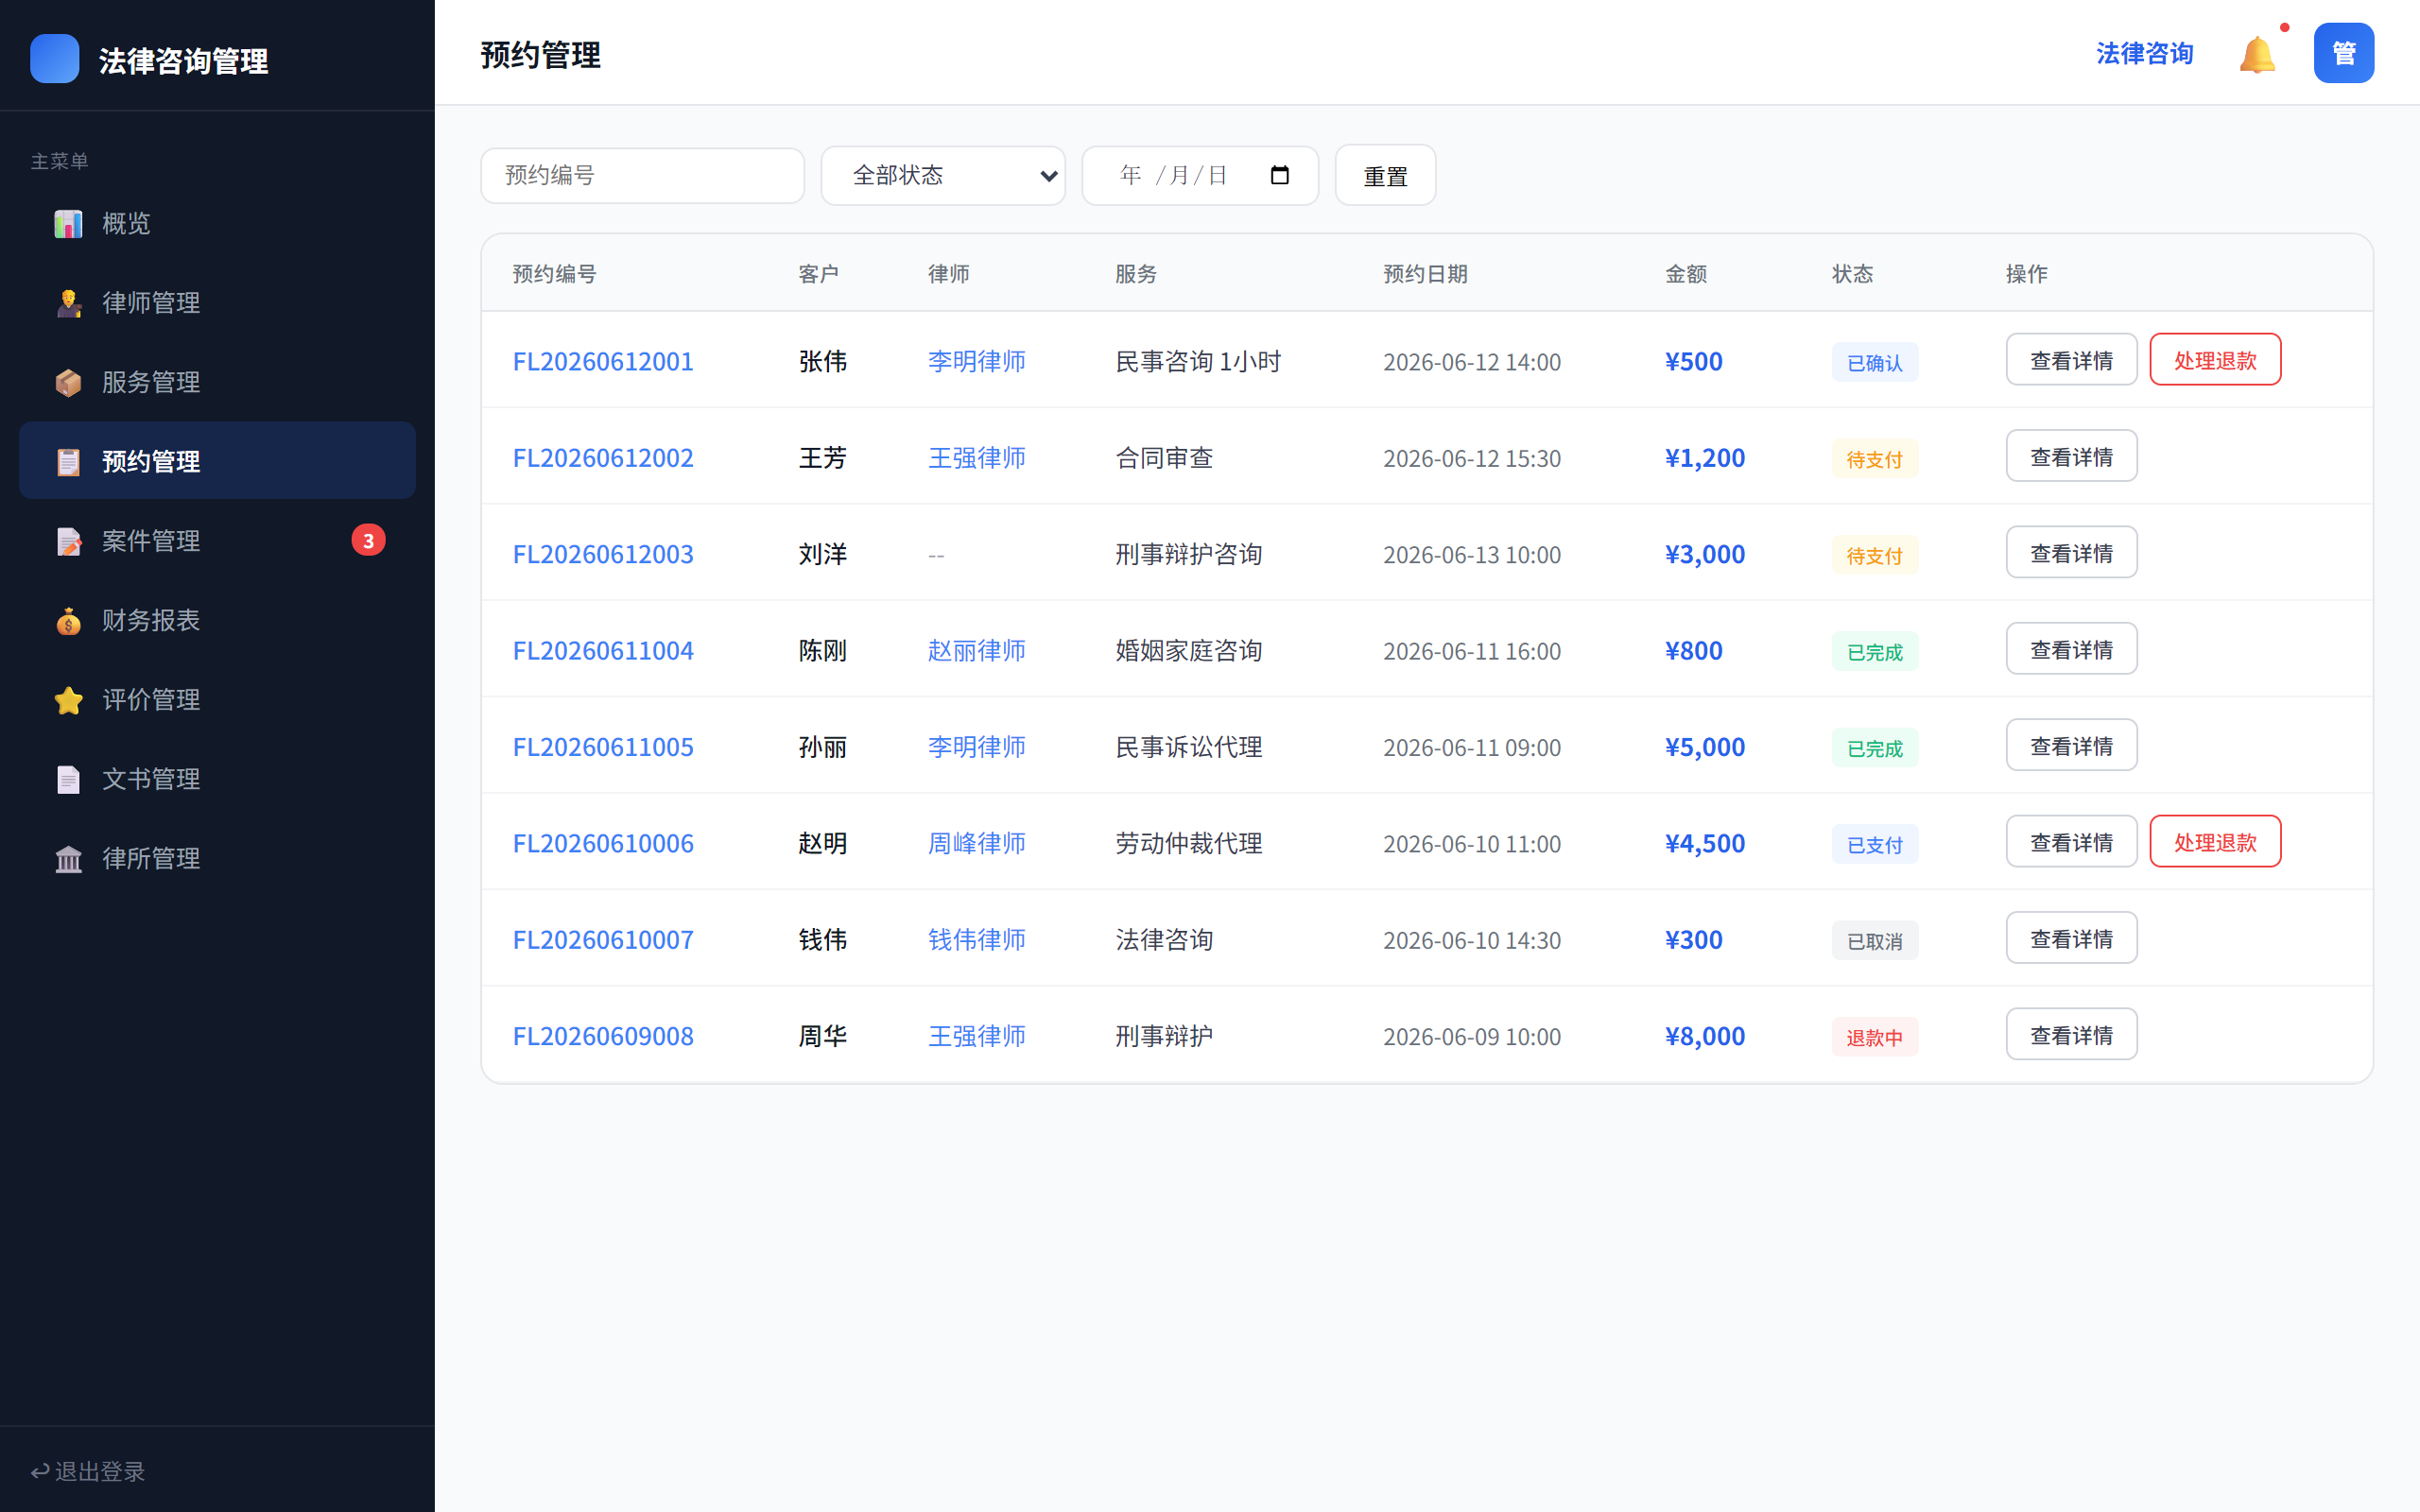Open the 法律咨询 header link

point(2144,54)
